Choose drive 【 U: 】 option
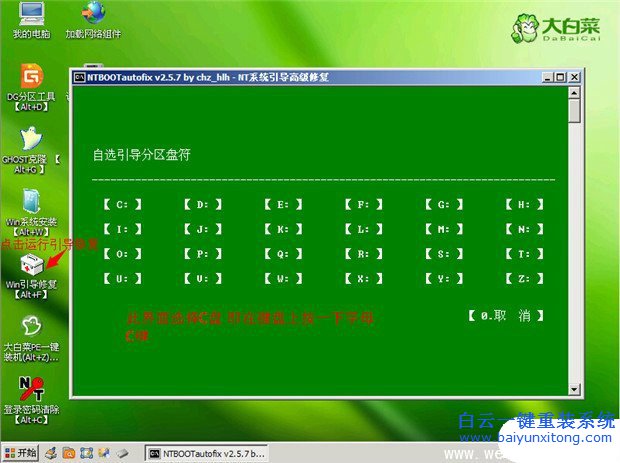 123,279
